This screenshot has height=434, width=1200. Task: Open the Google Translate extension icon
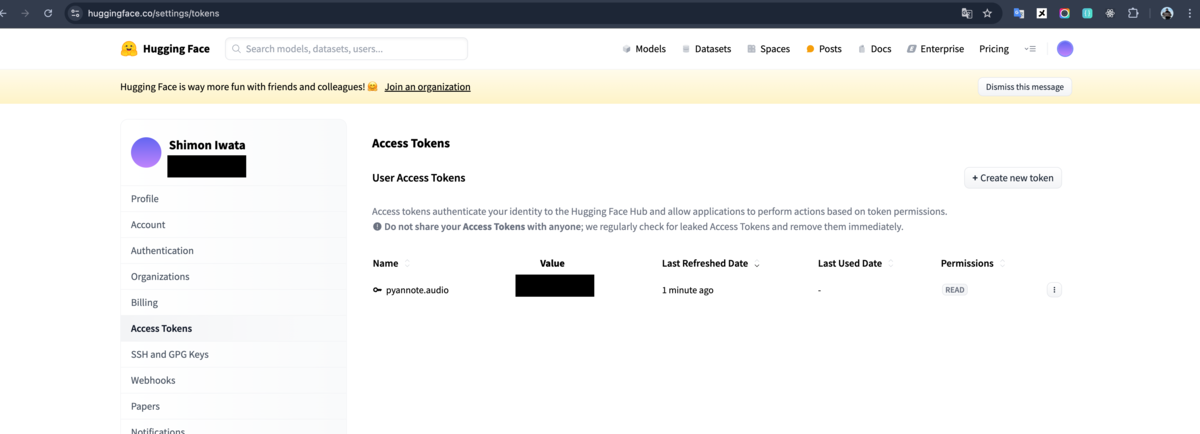[x=1019, y=14]
